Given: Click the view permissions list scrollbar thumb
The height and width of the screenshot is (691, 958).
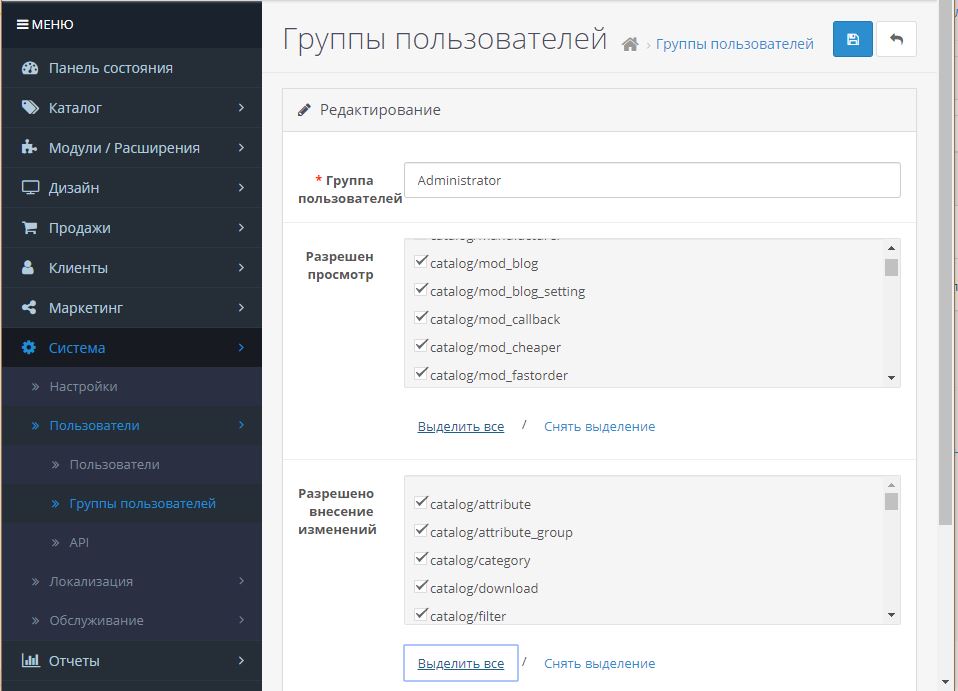Looking at the screenshot, I should click(x=891, y=268).
